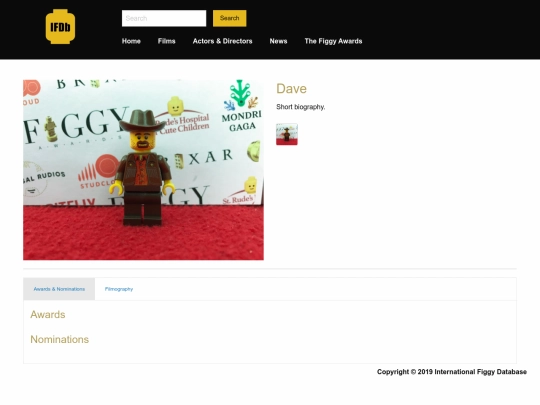Click the Nominations heading
The width and height of the screenshot is (540, 405).
pos(60,339)
